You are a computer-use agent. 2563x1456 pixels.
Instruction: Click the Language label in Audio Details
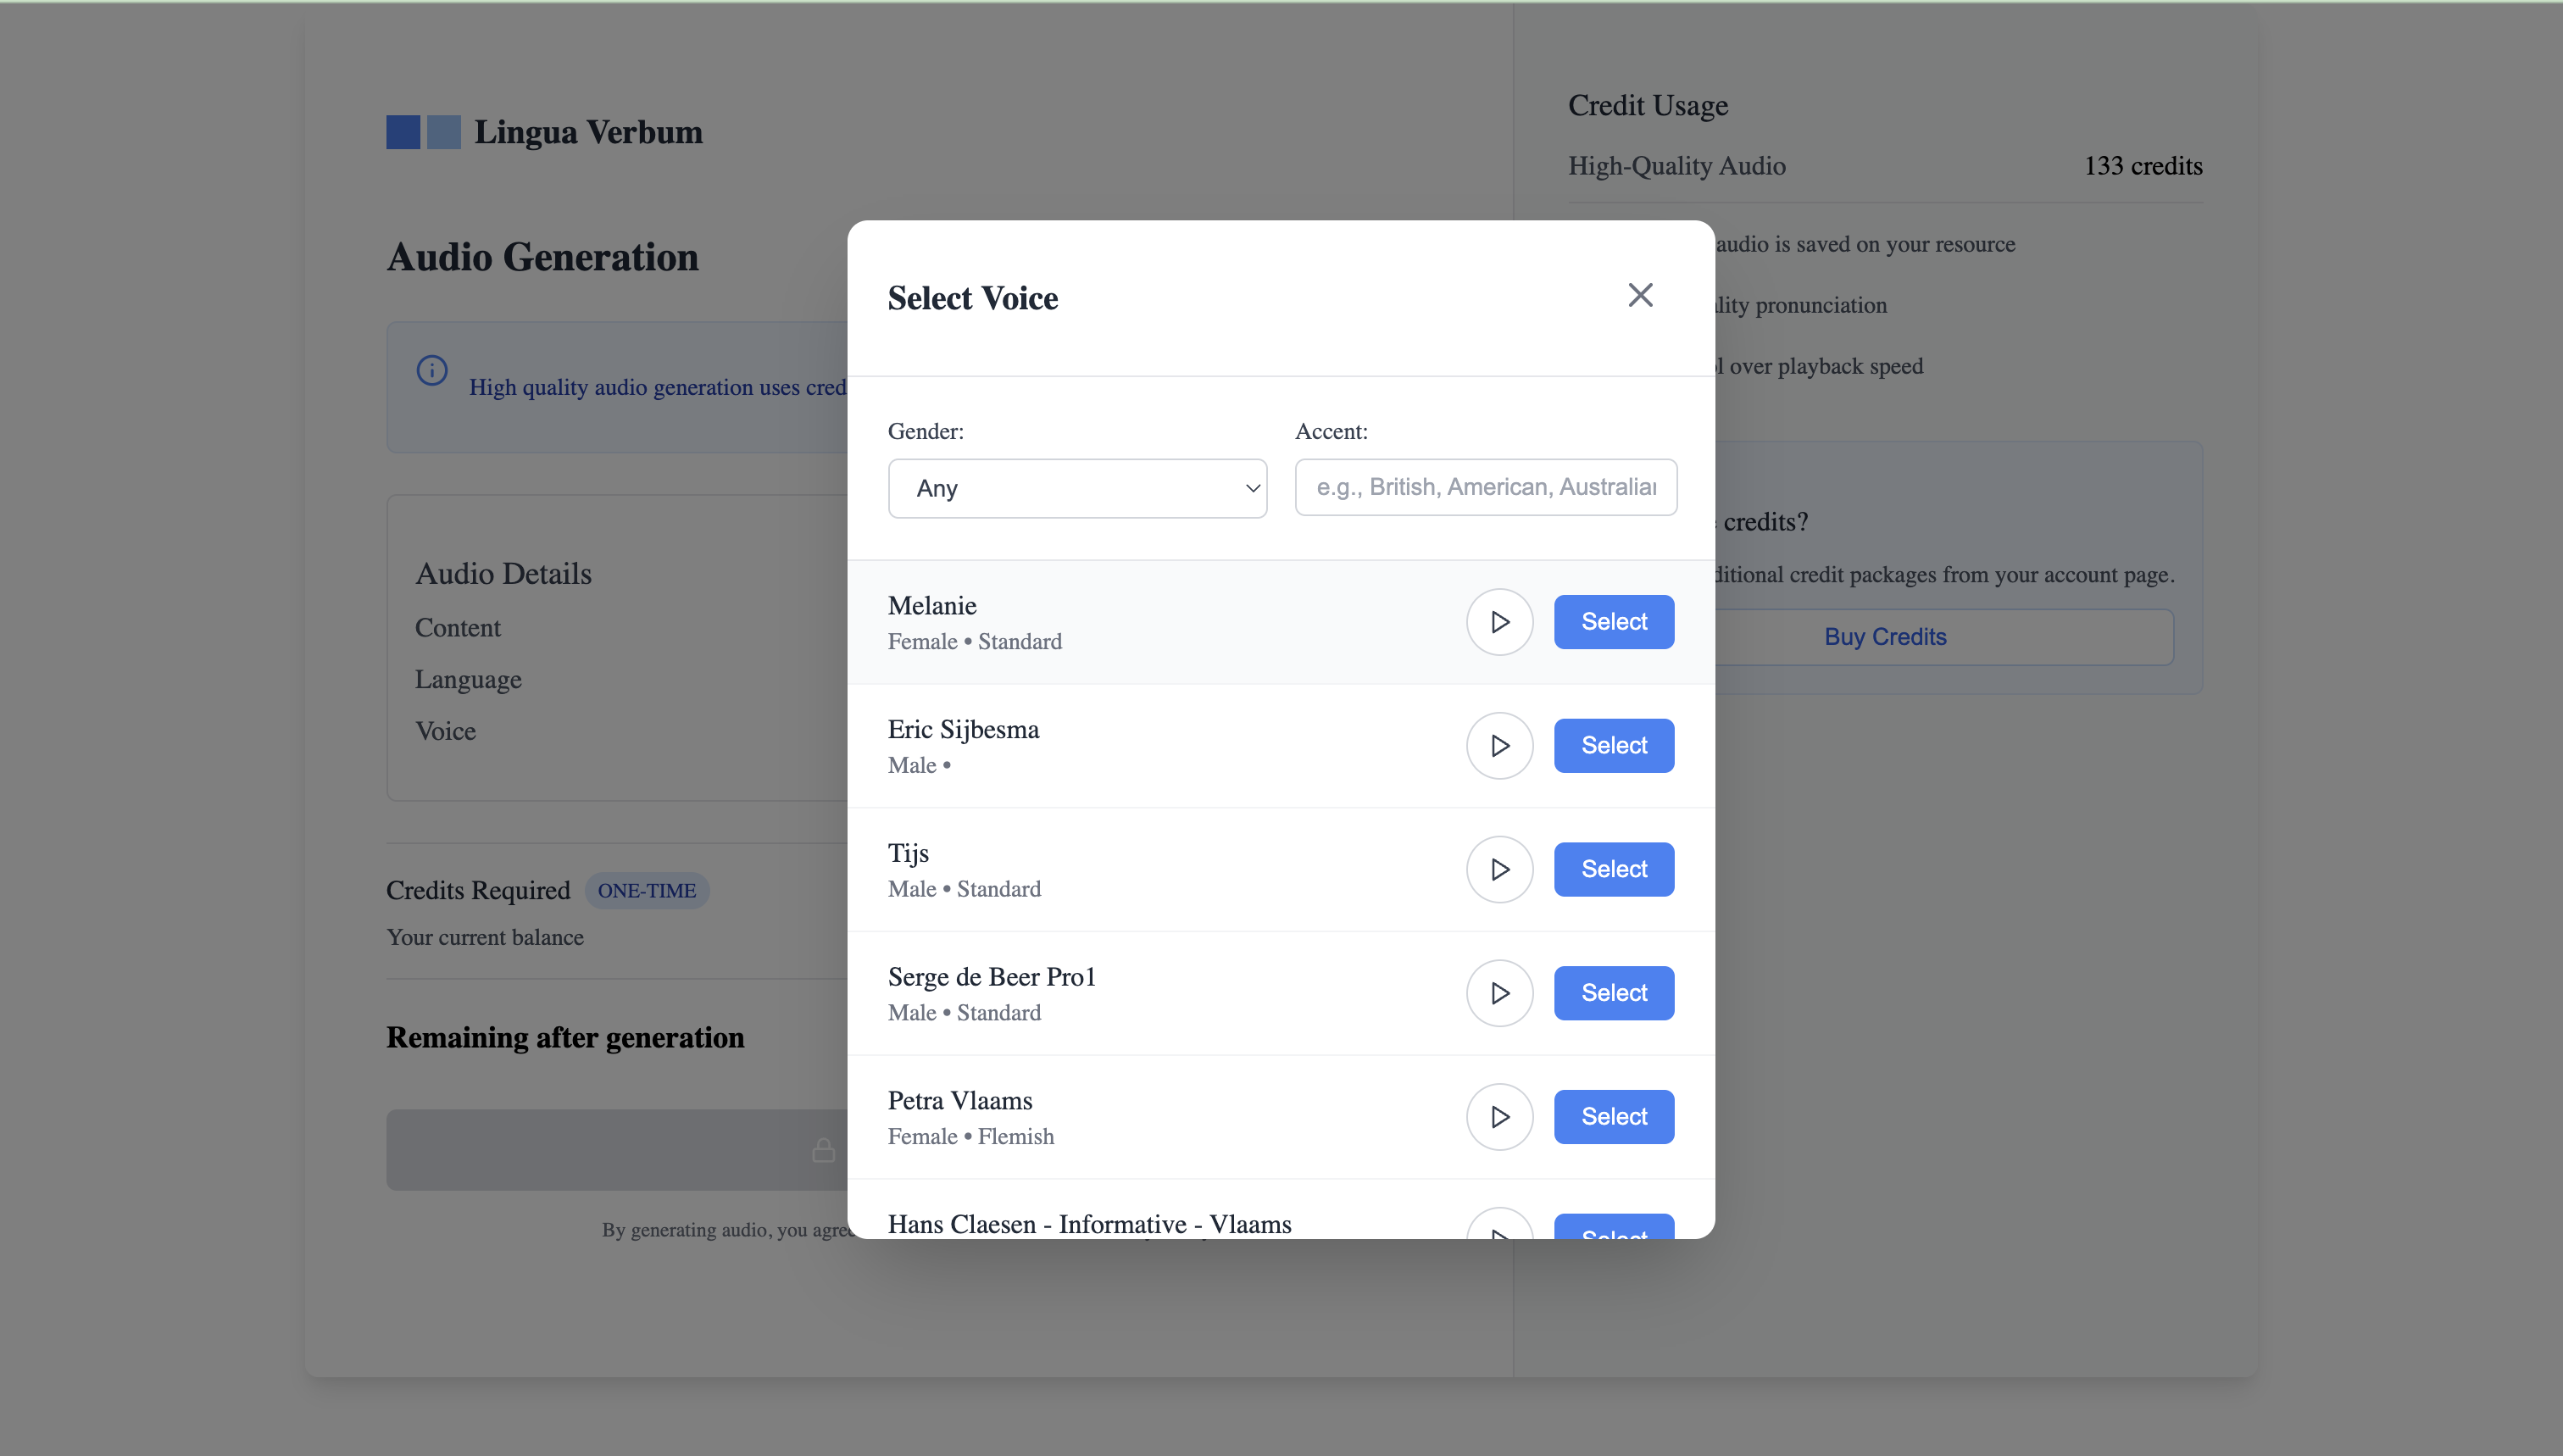coord(468,680)
